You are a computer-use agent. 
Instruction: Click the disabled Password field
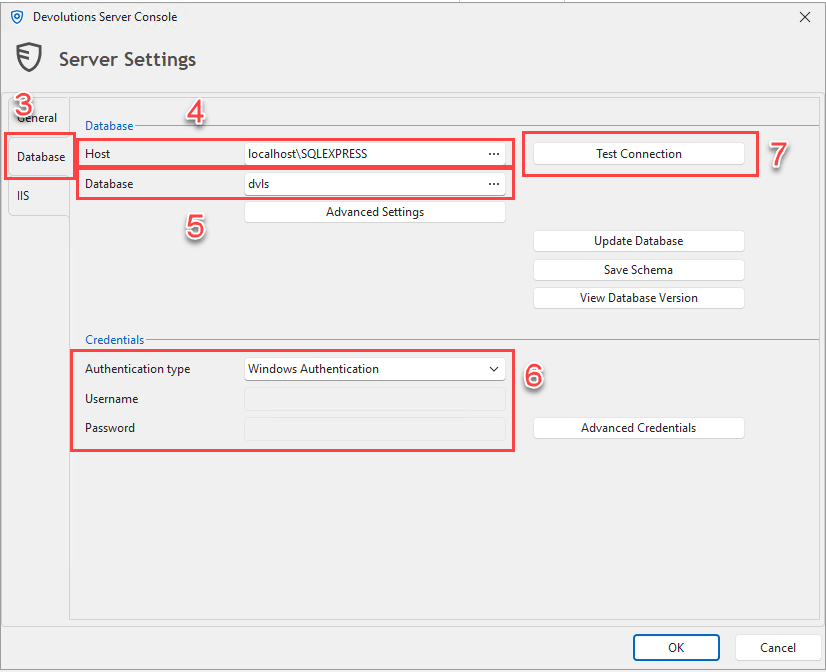pos(375,428)
